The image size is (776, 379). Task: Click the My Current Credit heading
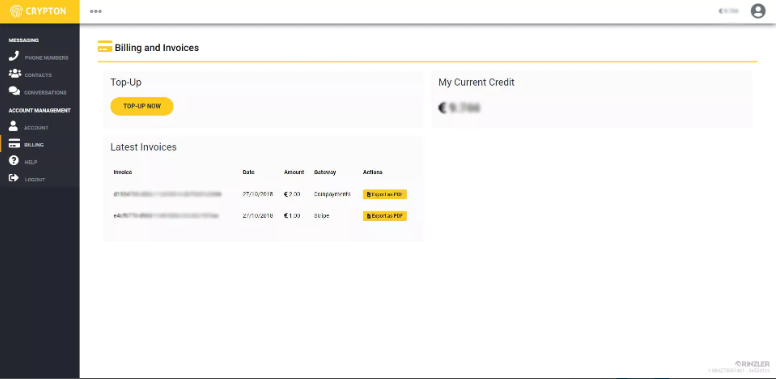(476, 82)
